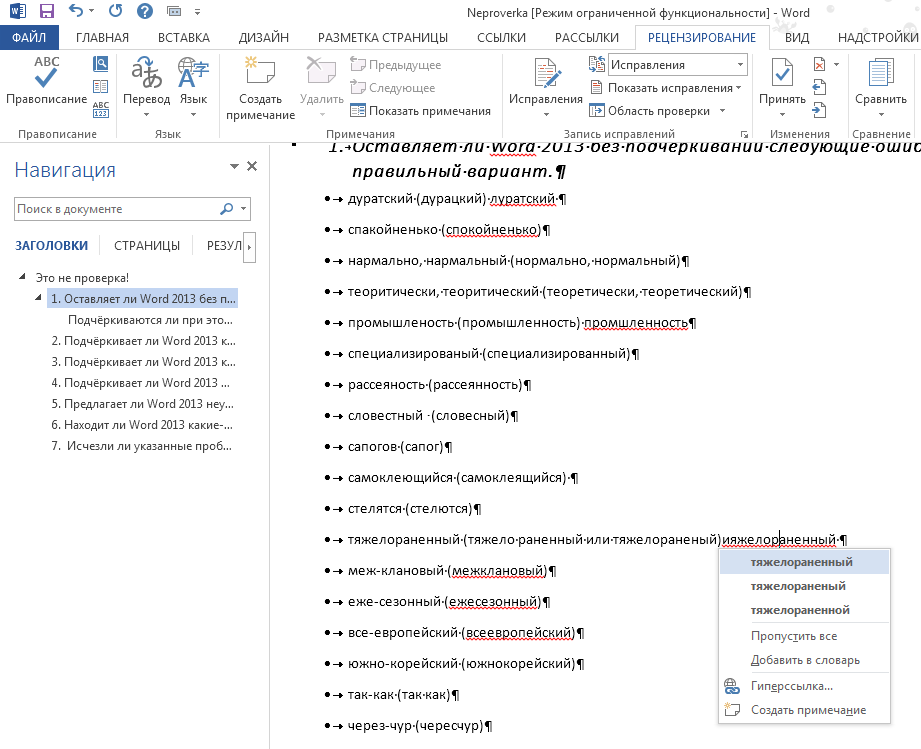Viewport: 921px width, 749px height.
Task: Open the ФАЙЛ tab
Action: coord(29,38)
